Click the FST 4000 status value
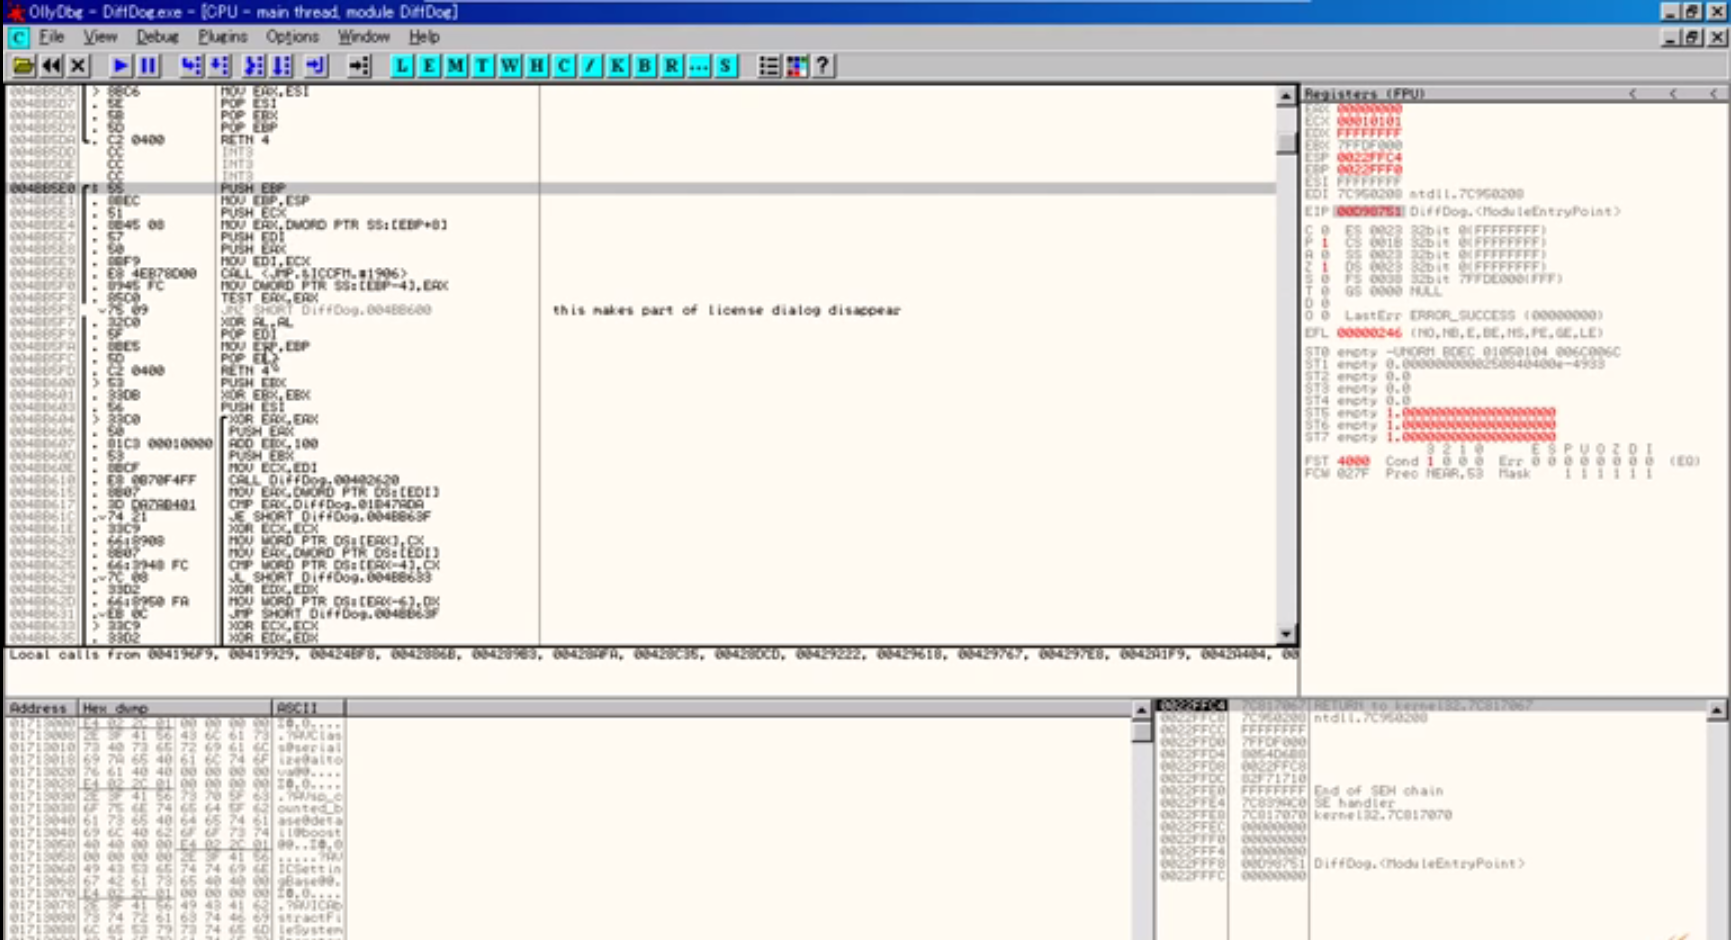The width and height of the screenshot is (1731, 940). [x=1353, y=461]
